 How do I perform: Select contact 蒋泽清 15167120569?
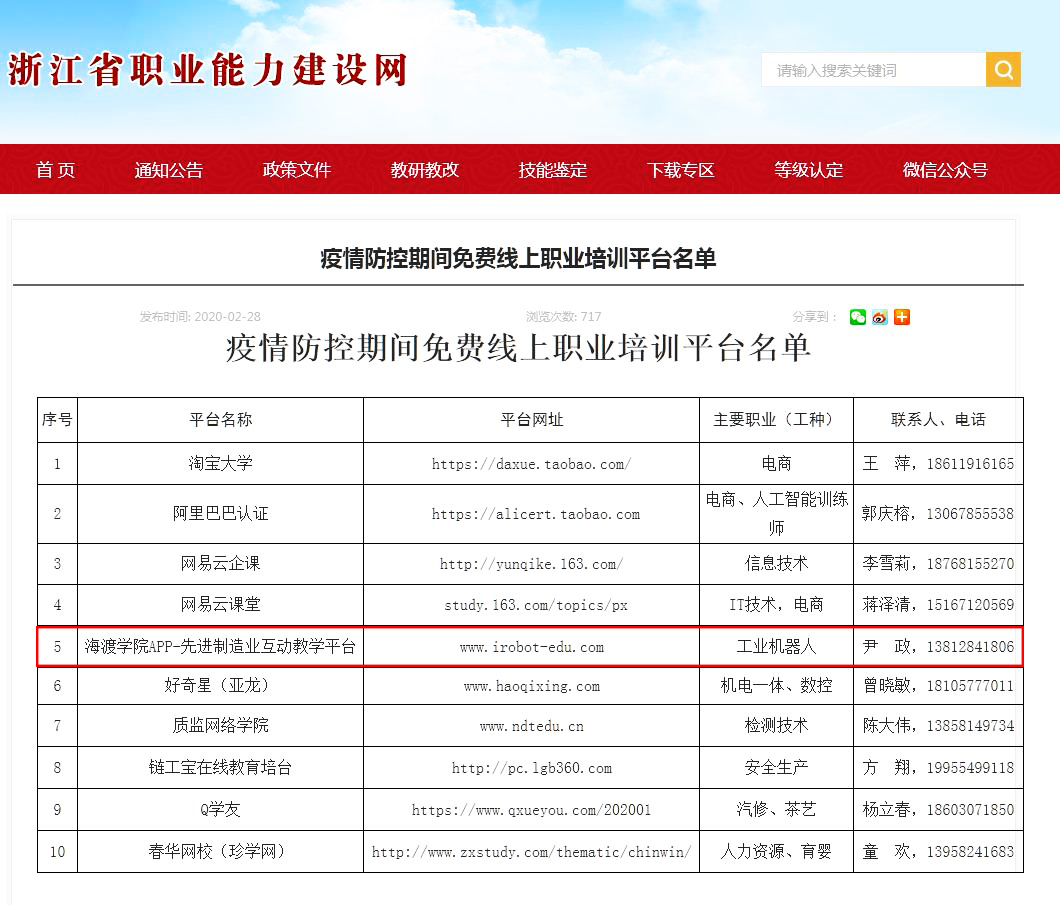[x=938, y=604]
